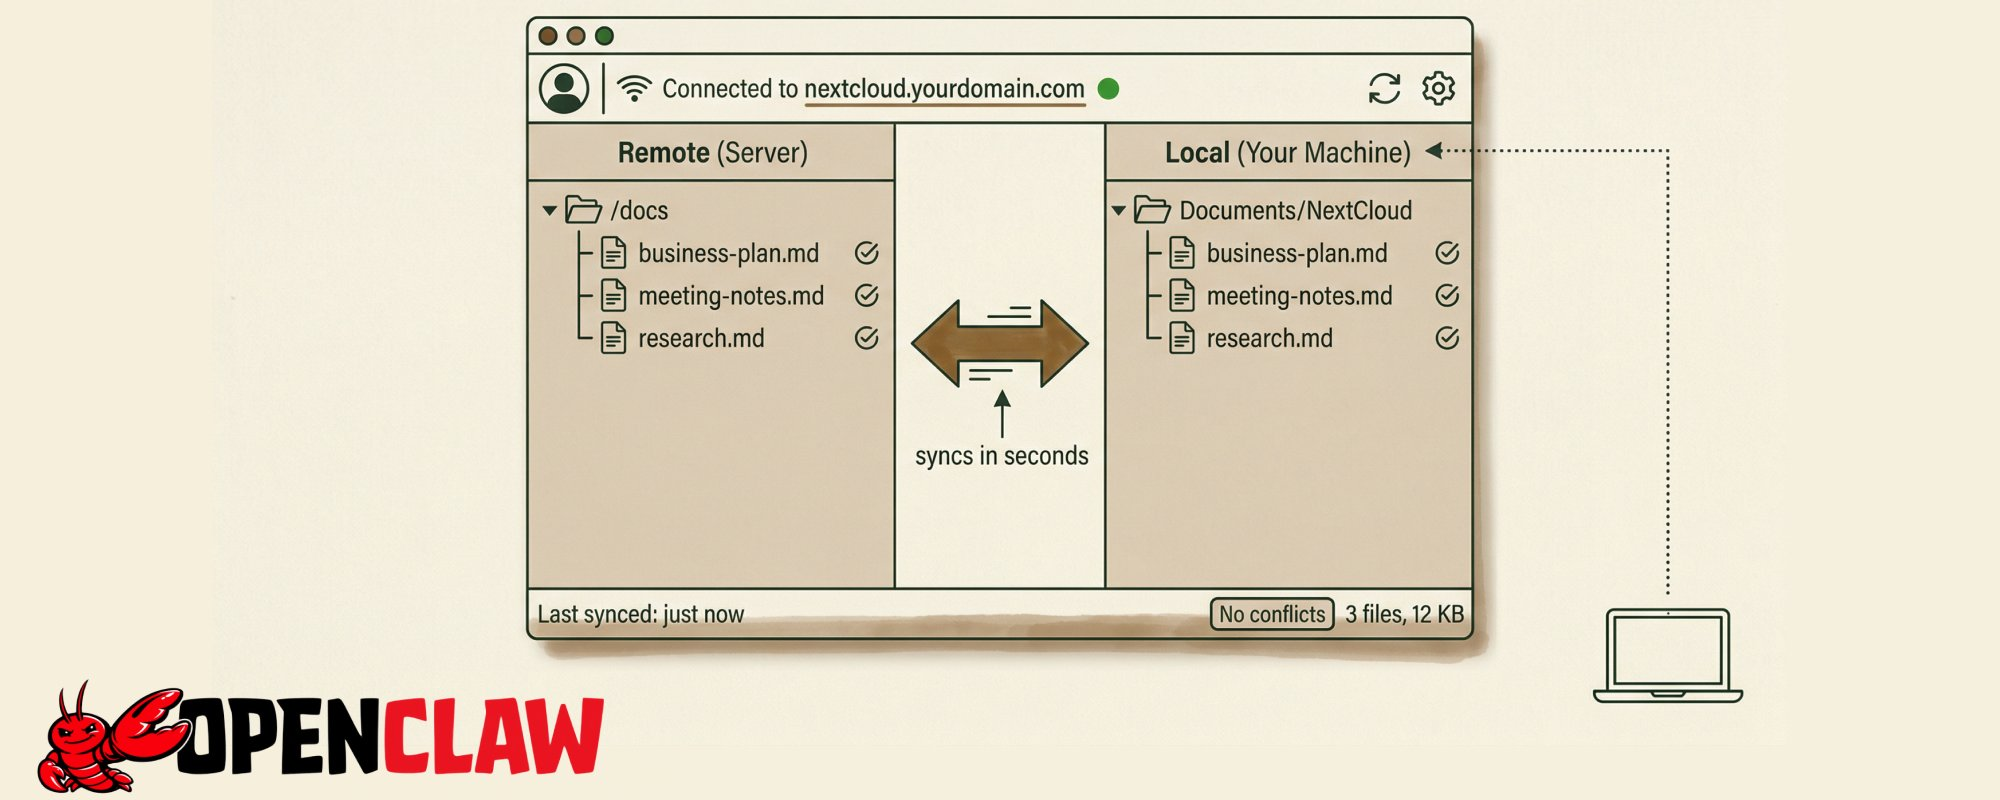This screenshot has width=2000, height=800.
Task: Collapse the remote /docs folder tree
Action: click(549, 211)
